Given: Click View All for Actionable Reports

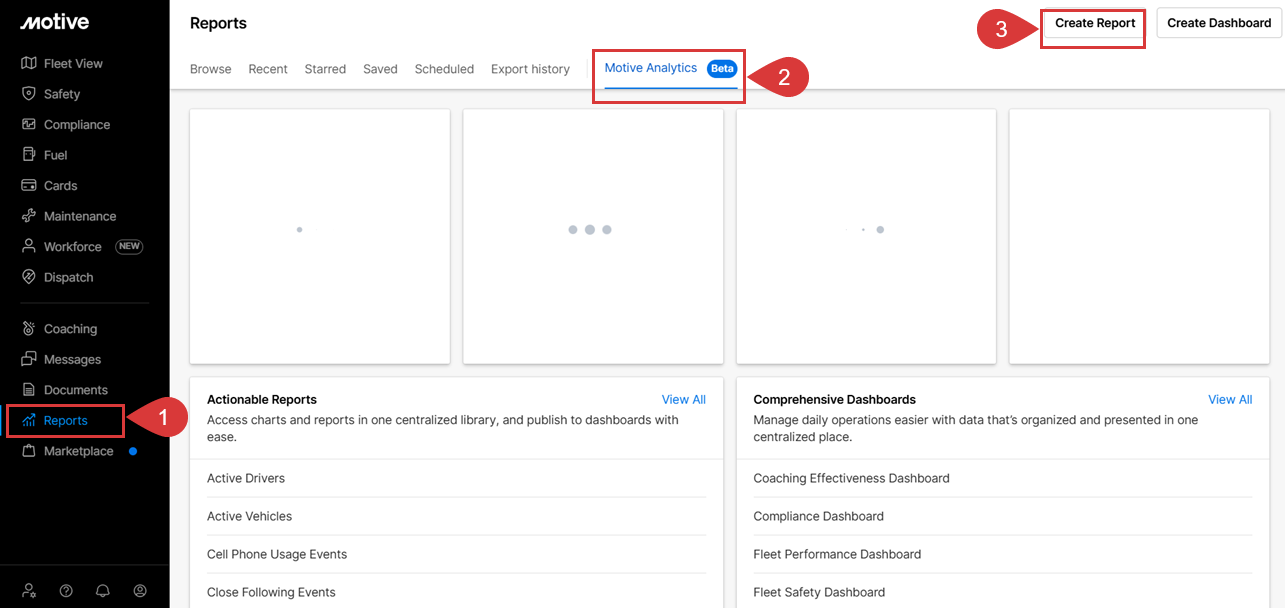Looking at the screenshot, I should click(684, 399).
